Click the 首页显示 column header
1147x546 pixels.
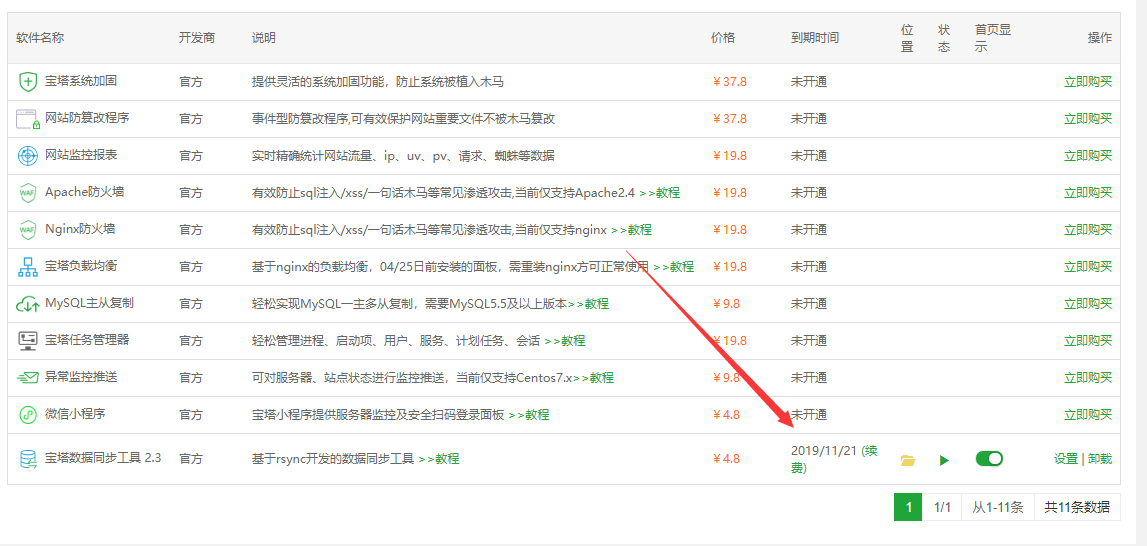coord(993,38)
